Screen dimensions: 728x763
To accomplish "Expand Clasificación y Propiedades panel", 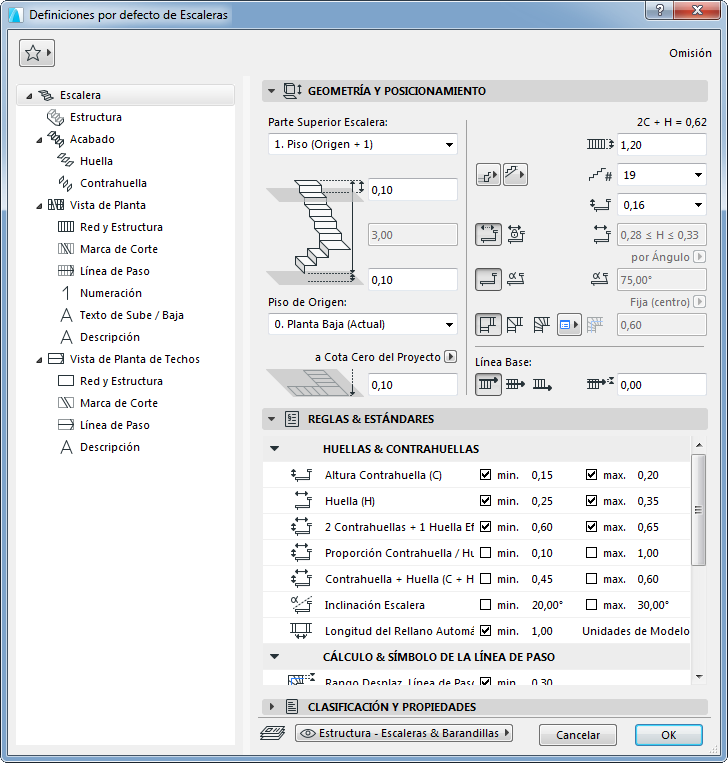I will pyautogui.click(x=272, y=707).
